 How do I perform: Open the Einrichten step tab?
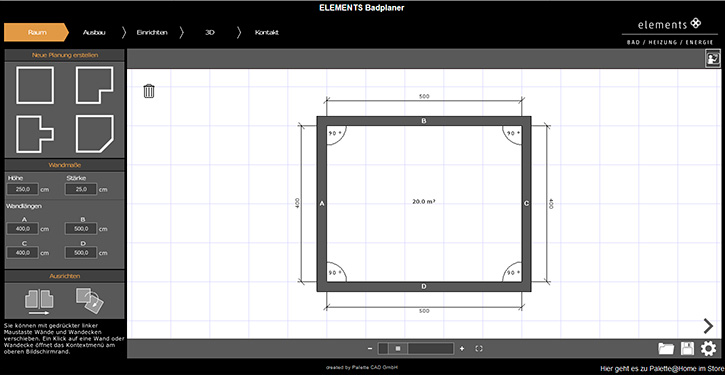click(152, 32)
